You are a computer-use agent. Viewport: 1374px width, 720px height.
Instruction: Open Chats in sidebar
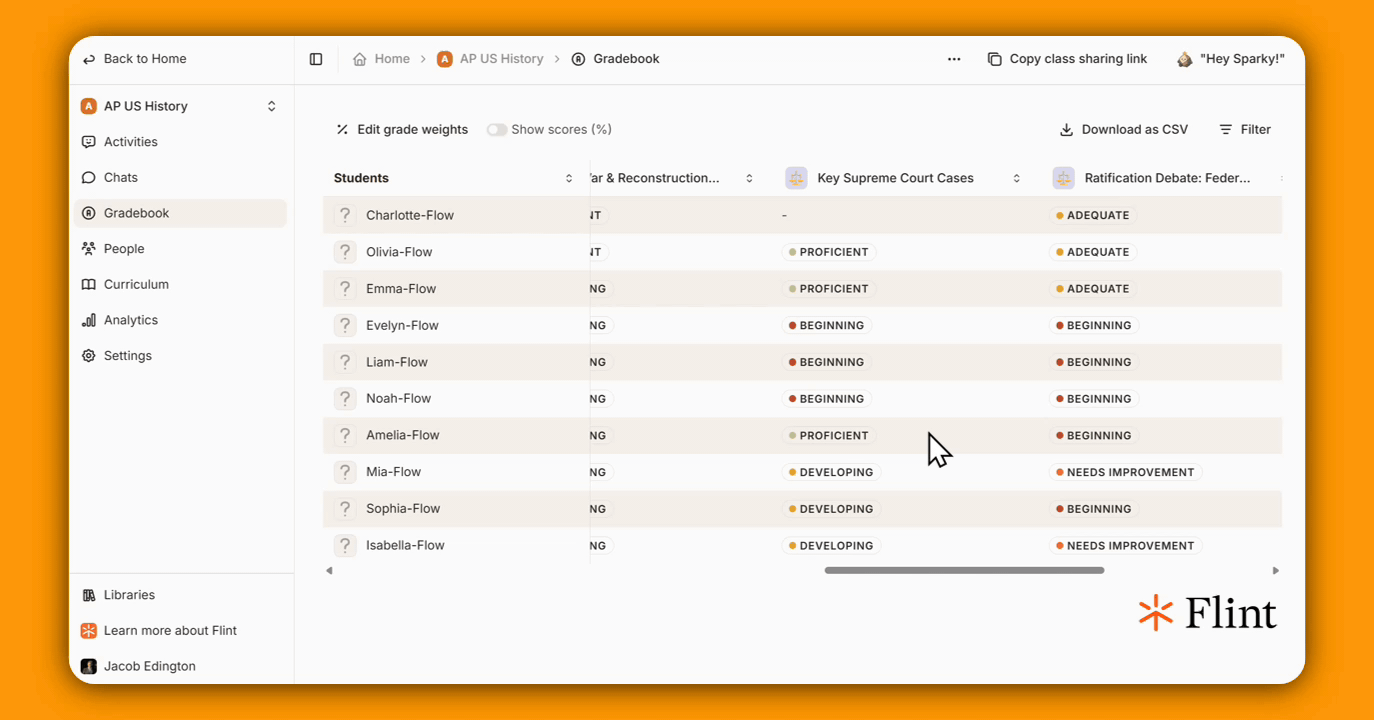[180, 177]
